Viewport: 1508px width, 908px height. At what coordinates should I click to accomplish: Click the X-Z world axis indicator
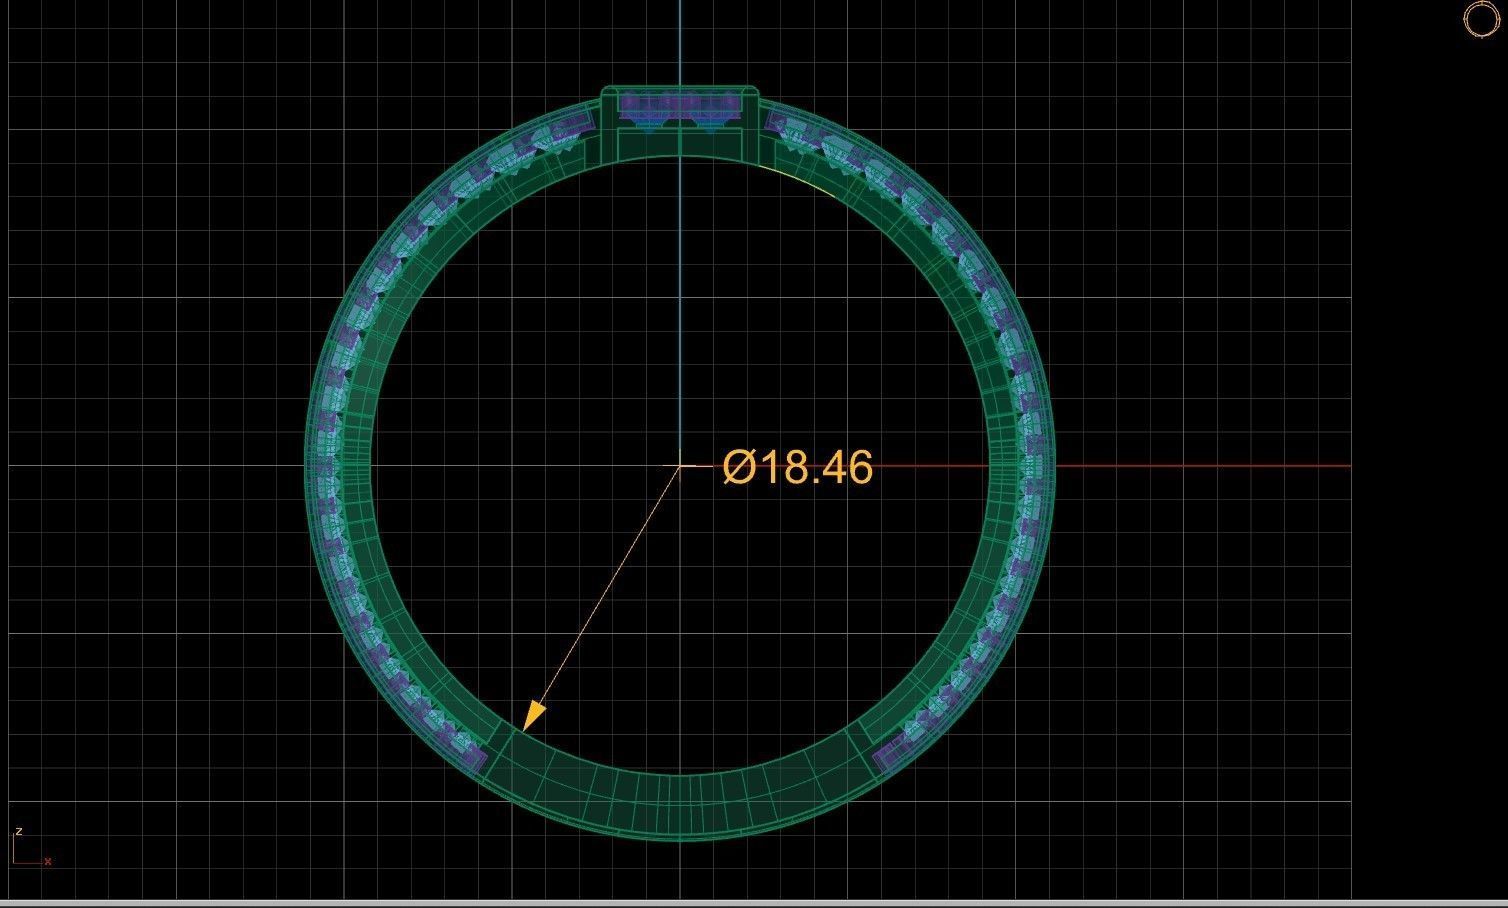tap(31, 847)
